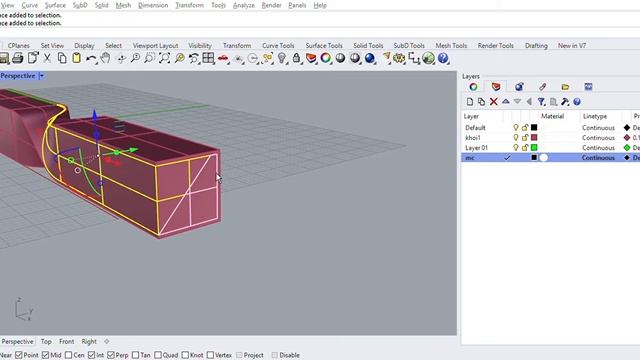This screenshot has width=640, height=360.
Task: Open Linetype Continuous for khoi1 layer
Action: pos(598,138)
